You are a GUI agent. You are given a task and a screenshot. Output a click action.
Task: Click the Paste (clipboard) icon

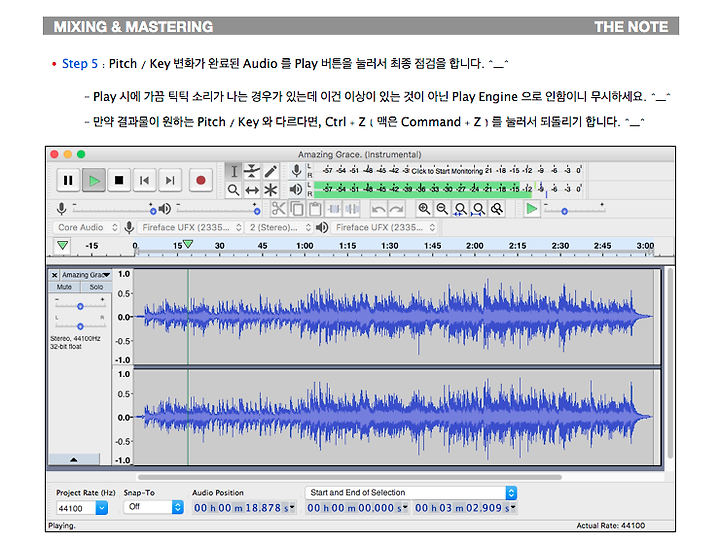315,209
